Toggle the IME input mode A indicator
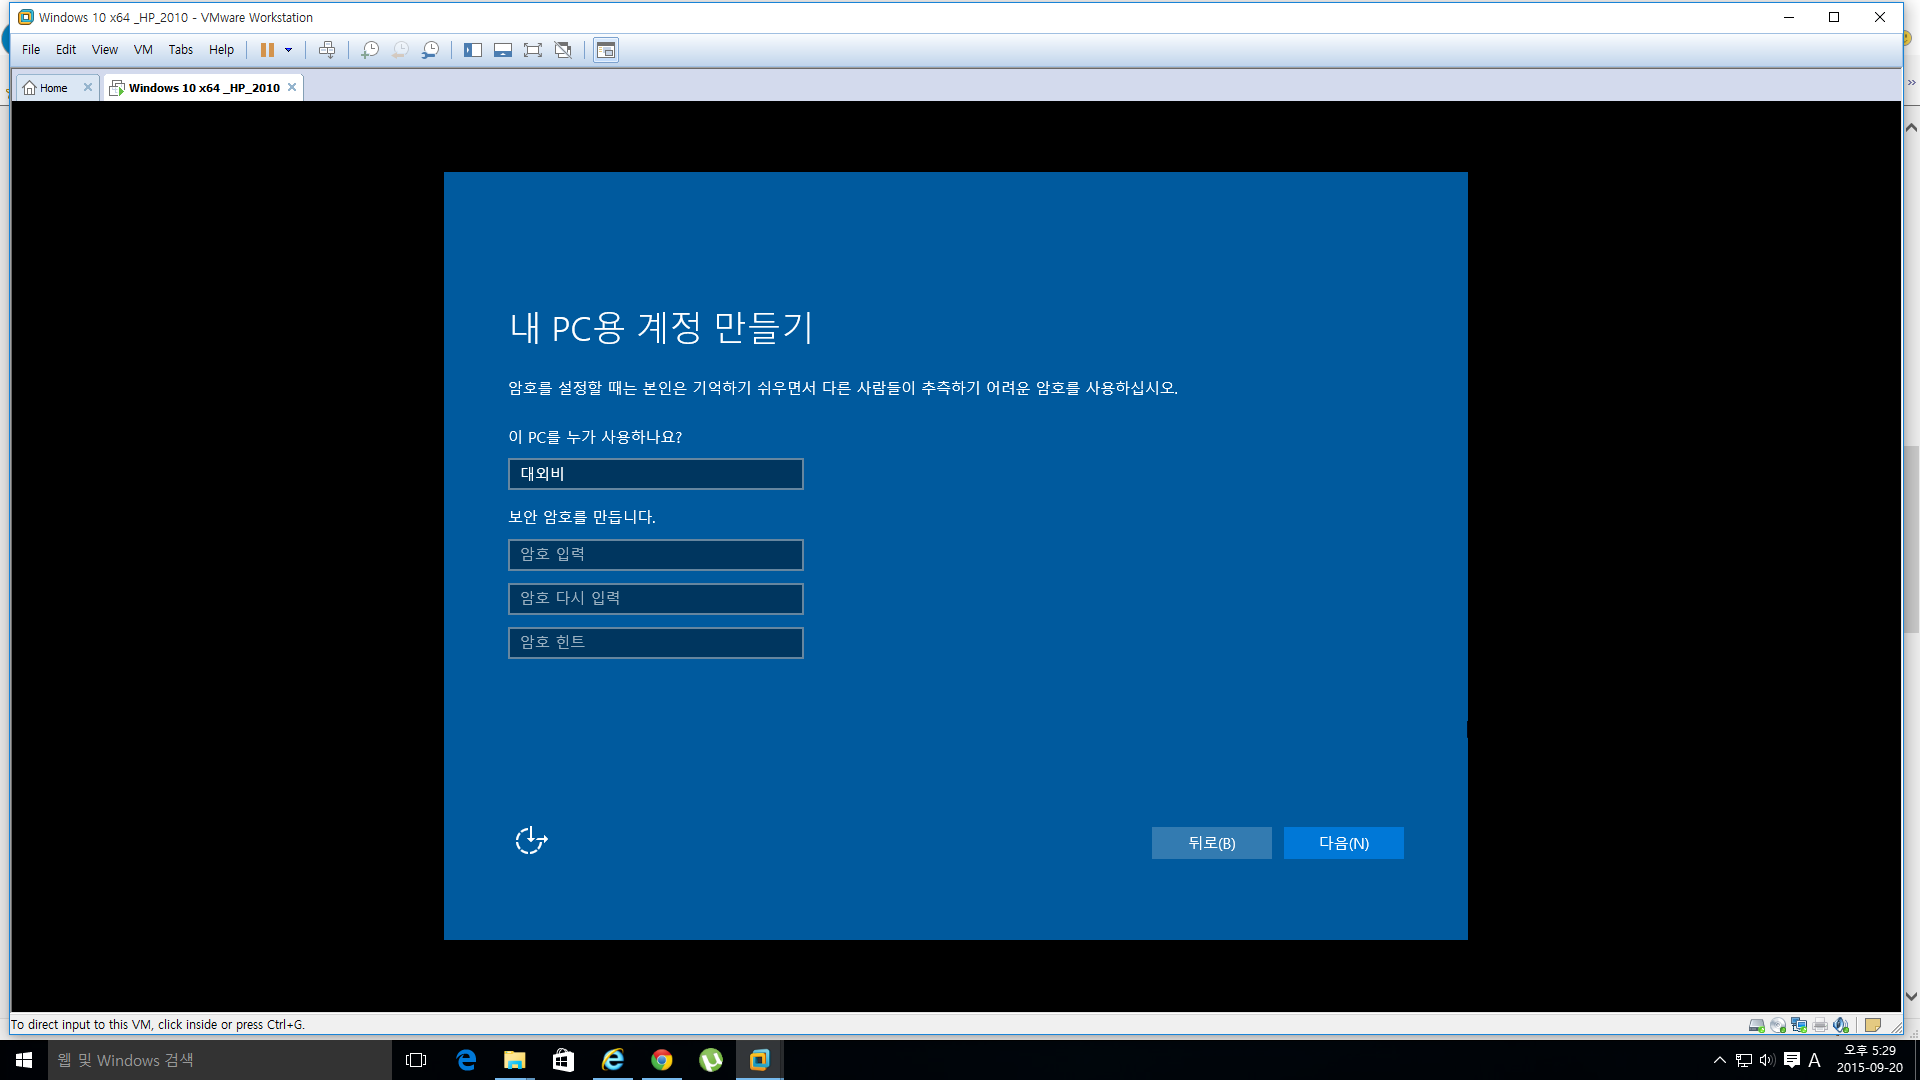The width and height of the screenshot is (1920, 1080). click(1815, 1060)
